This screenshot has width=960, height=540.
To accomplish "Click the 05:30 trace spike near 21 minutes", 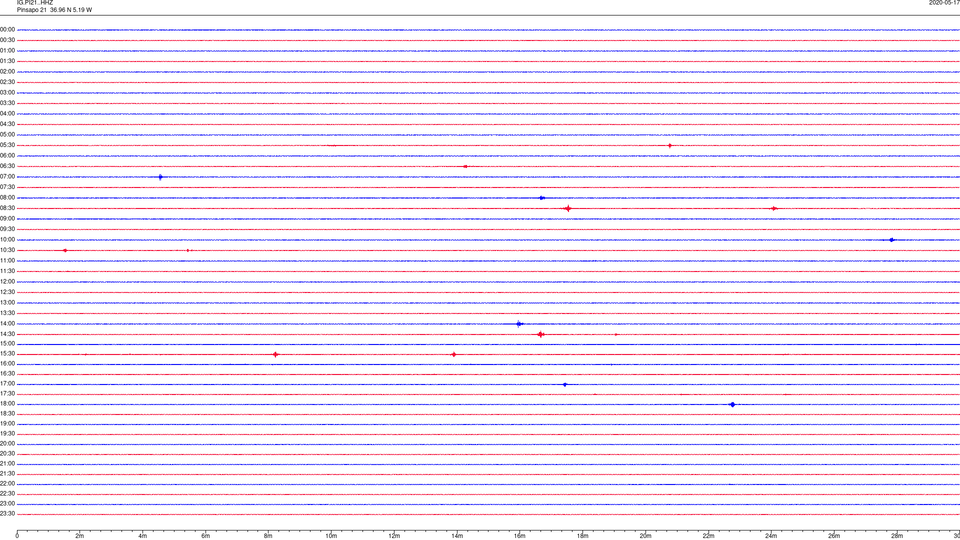I will tap(670, 146).
